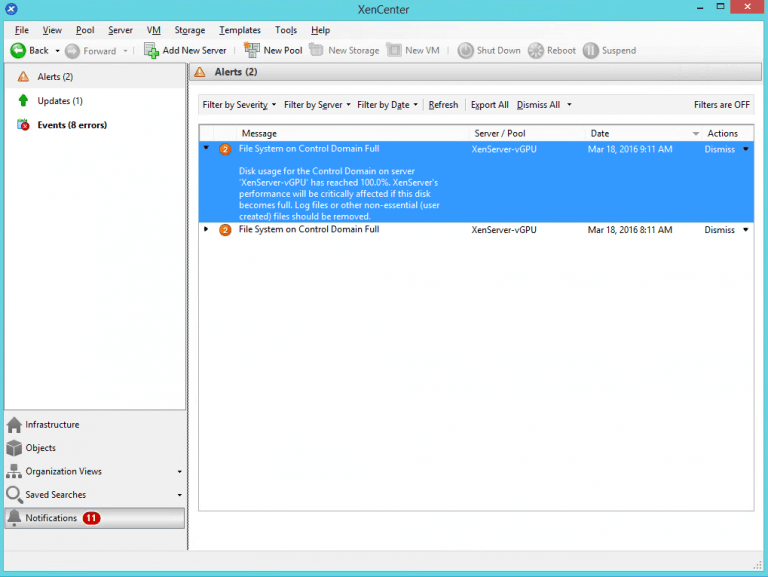This screenshot has width=768, height=577.
Task: Switch to the Infrastructure view
Action: tap(96, 425)
